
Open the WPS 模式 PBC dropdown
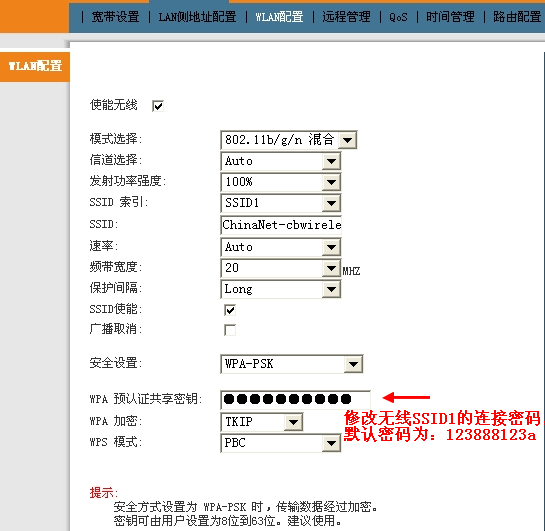point(280,443)
